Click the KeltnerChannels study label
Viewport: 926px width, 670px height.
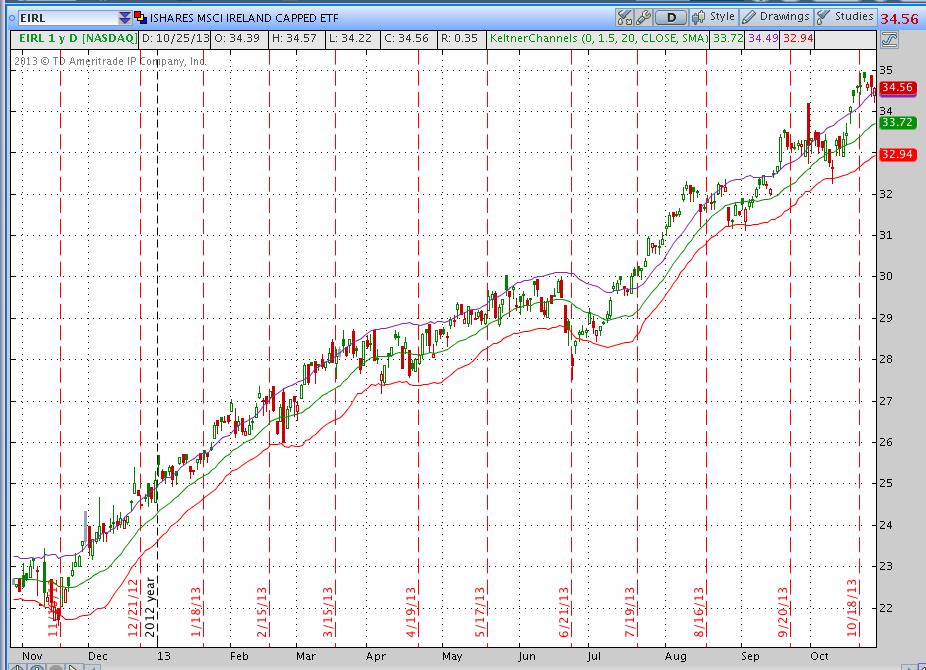(599, 38)
